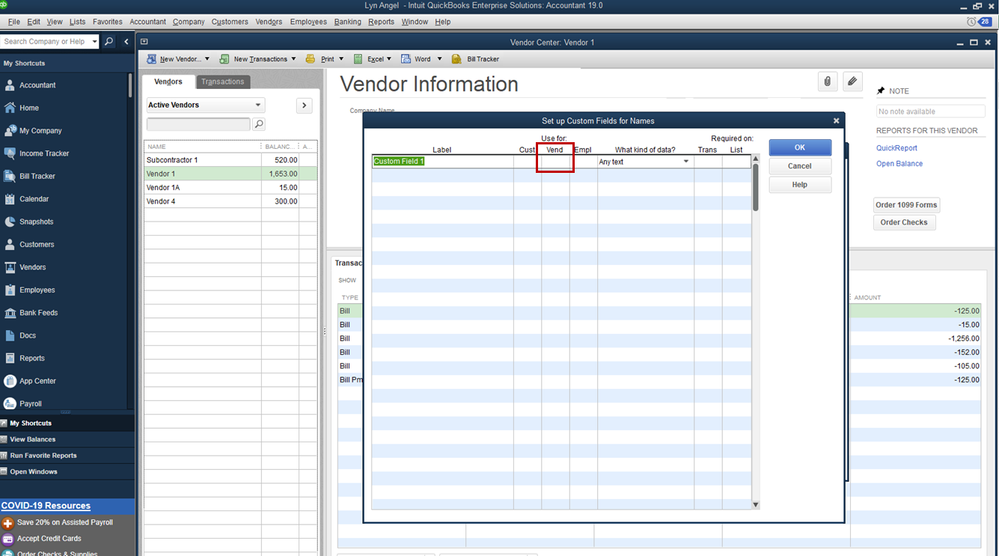Screen dimensions: 999x556
Task: Open the Search Company or Help dropdown arrow
Action: [x=94, y=41]
